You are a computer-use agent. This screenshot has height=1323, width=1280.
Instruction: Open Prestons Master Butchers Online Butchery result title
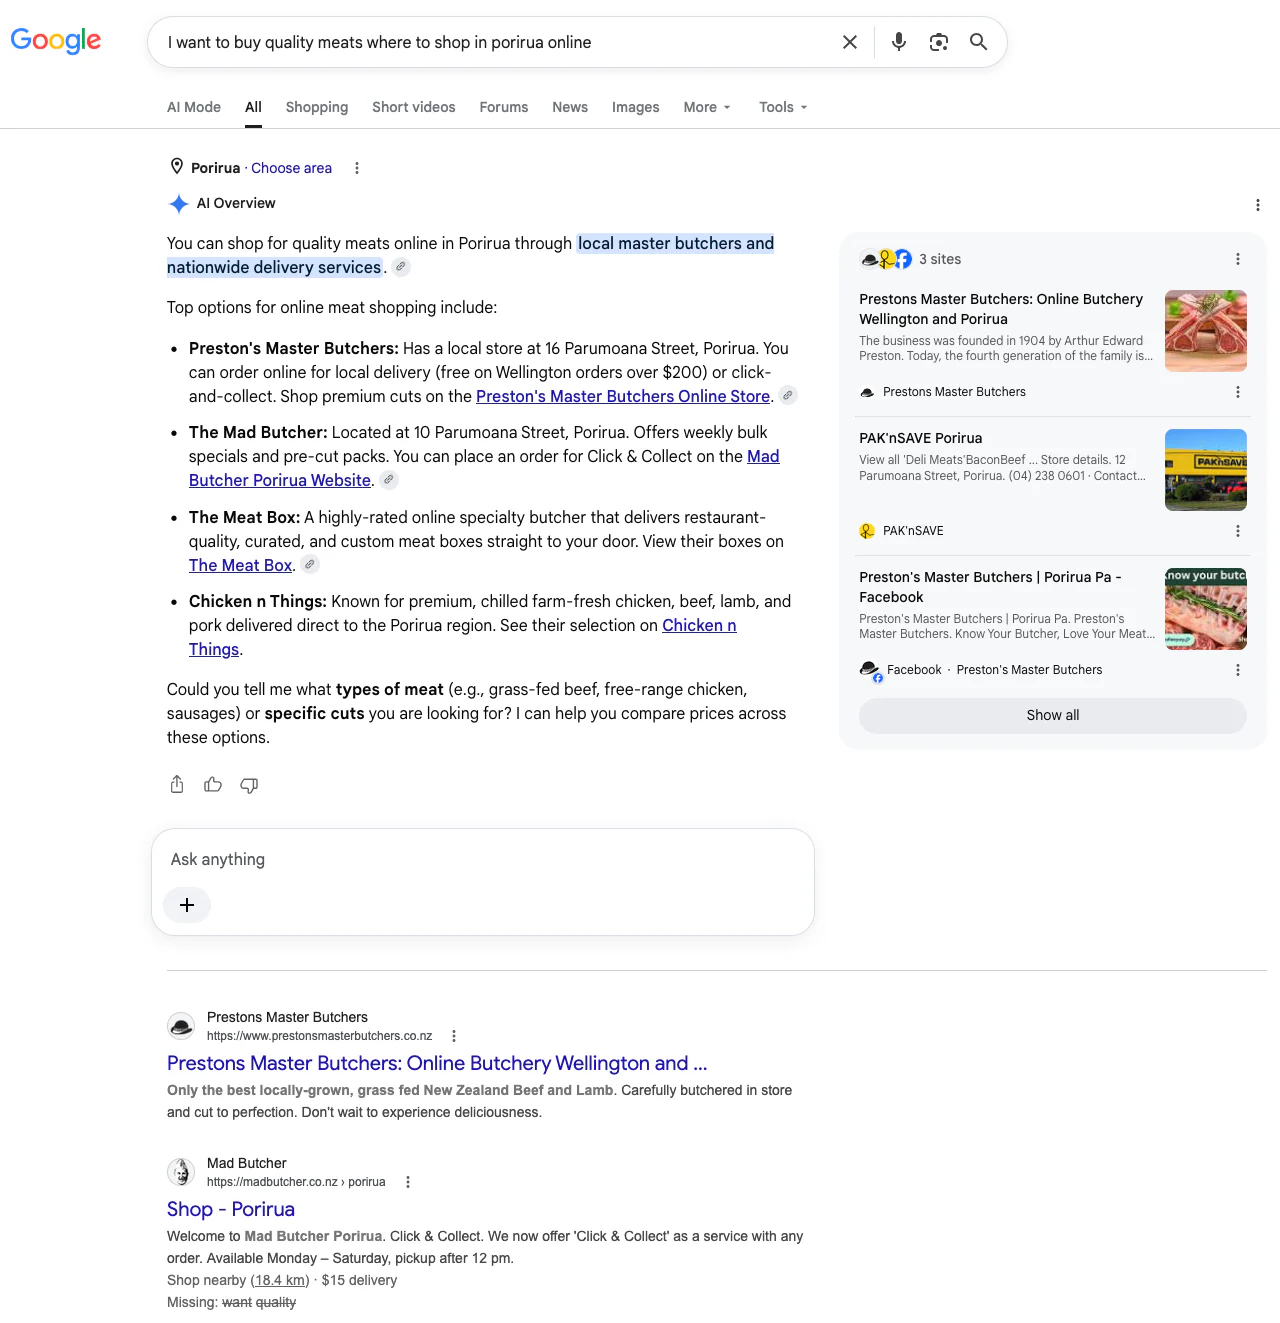437,1063
